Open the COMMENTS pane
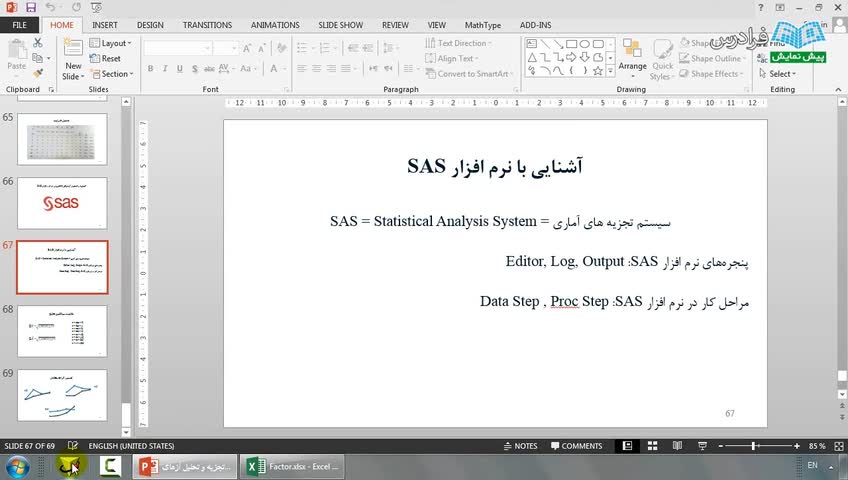848x480 pixels. pos(577,446)
